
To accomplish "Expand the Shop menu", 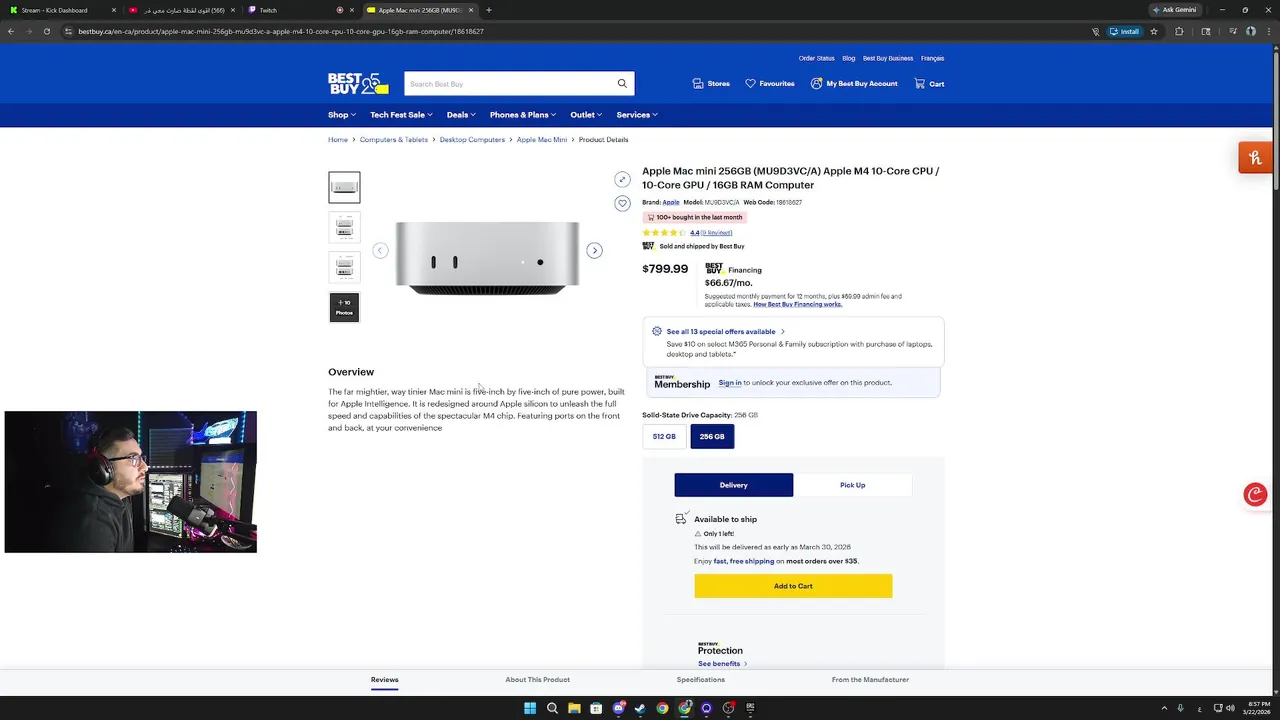I will [x=342, y=115].
